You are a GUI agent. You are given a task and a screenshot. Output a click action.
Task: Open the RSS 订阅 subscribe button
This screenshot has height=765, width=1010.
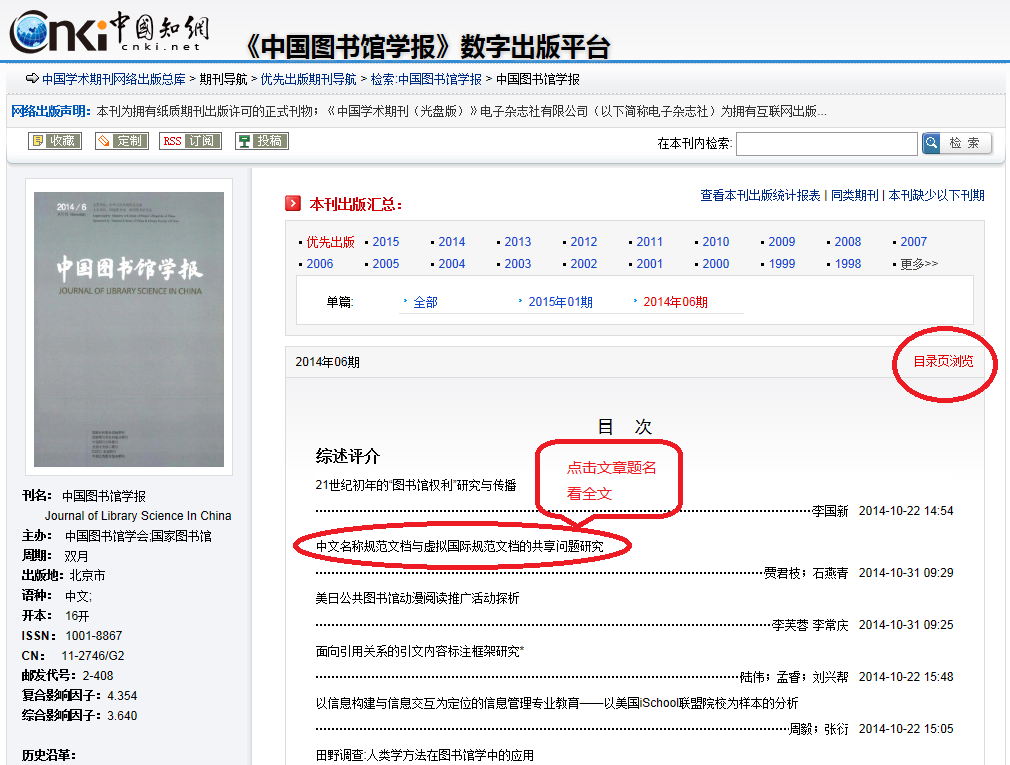click(190, 141)
